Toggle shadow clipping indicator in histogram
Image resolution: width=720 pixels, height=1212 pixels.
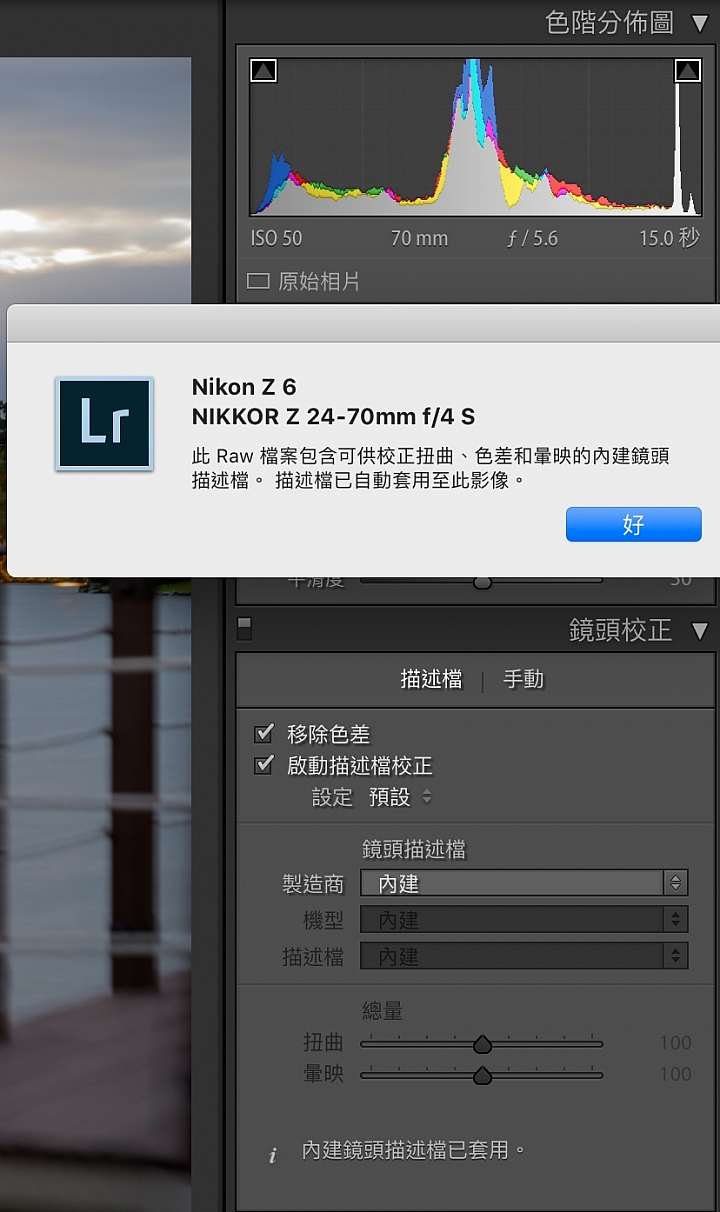[264, 71]
